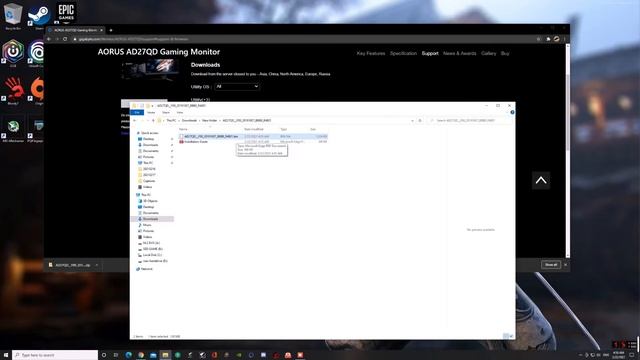Image resolution: width=640 pixels, height=360 pixels.
Task: Open Microsoft Edge from taskbar
Action: coord(129,355)
